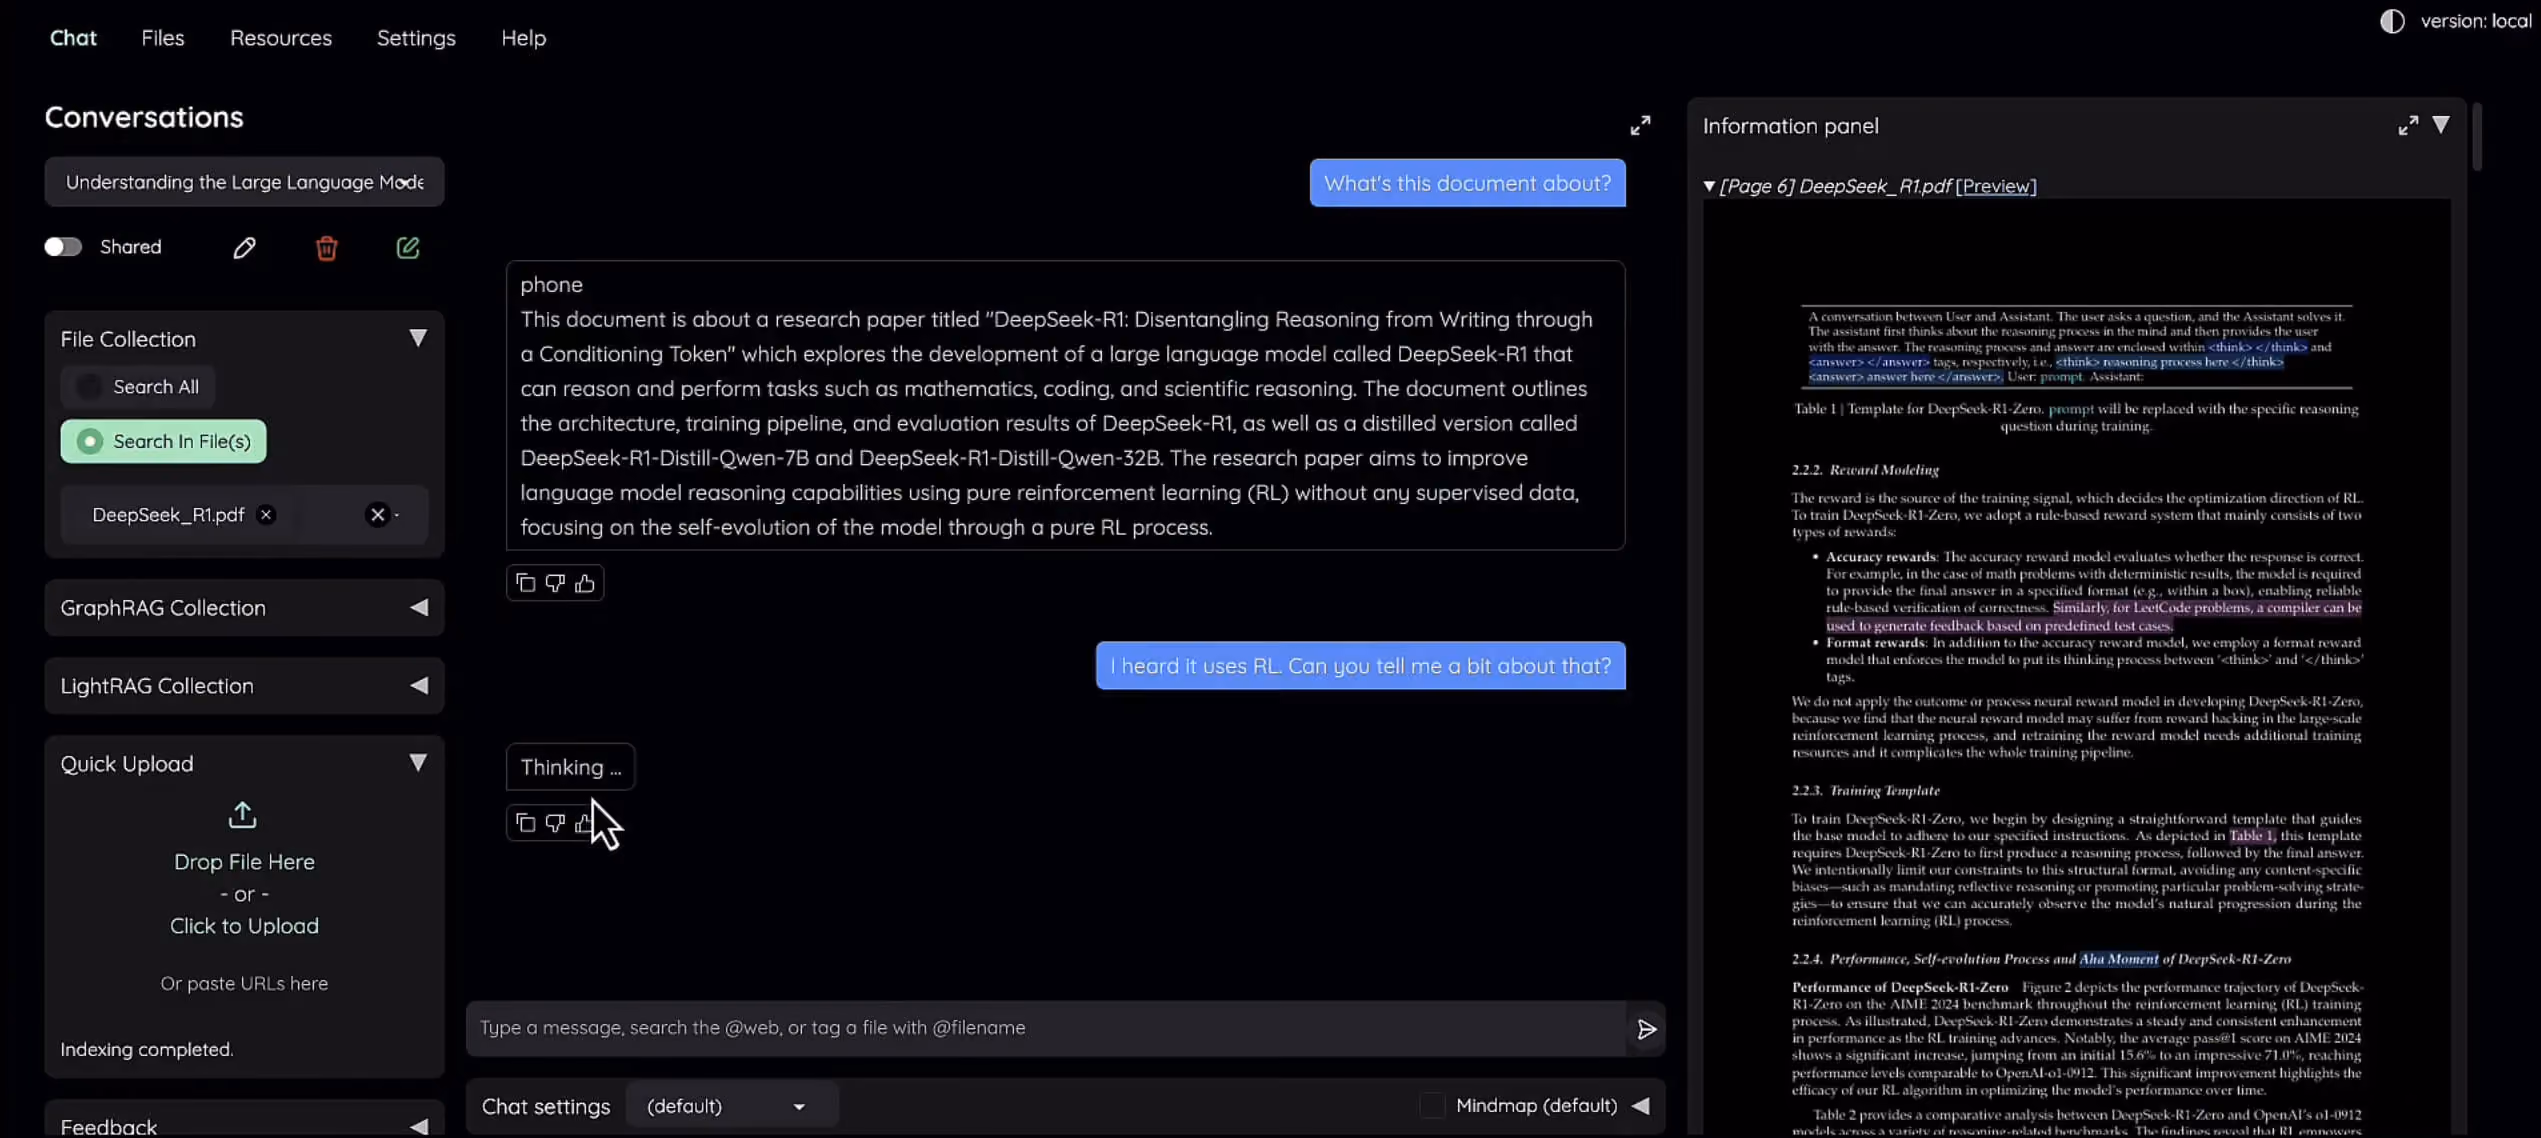Thumbs up the first answer
The image size is (2541, 1138).
click(585, 582)
